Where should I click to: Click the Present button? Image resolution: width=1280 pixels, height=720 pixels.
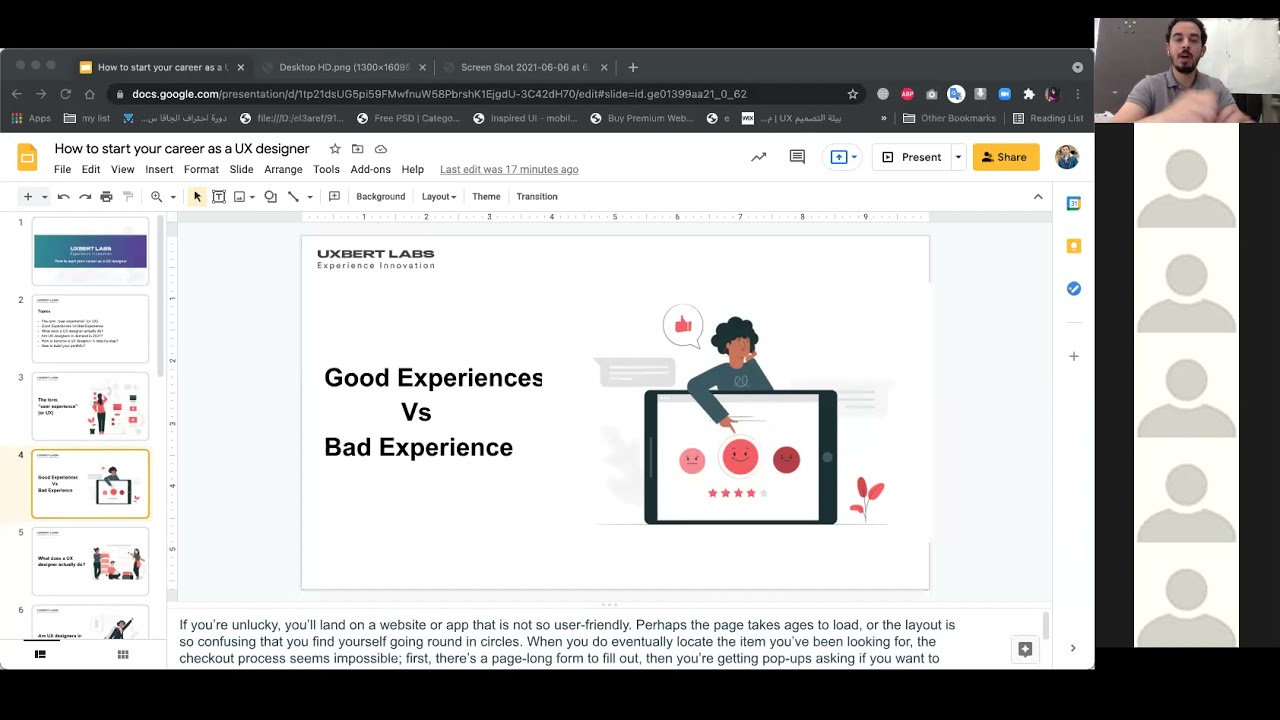point(912,157)
